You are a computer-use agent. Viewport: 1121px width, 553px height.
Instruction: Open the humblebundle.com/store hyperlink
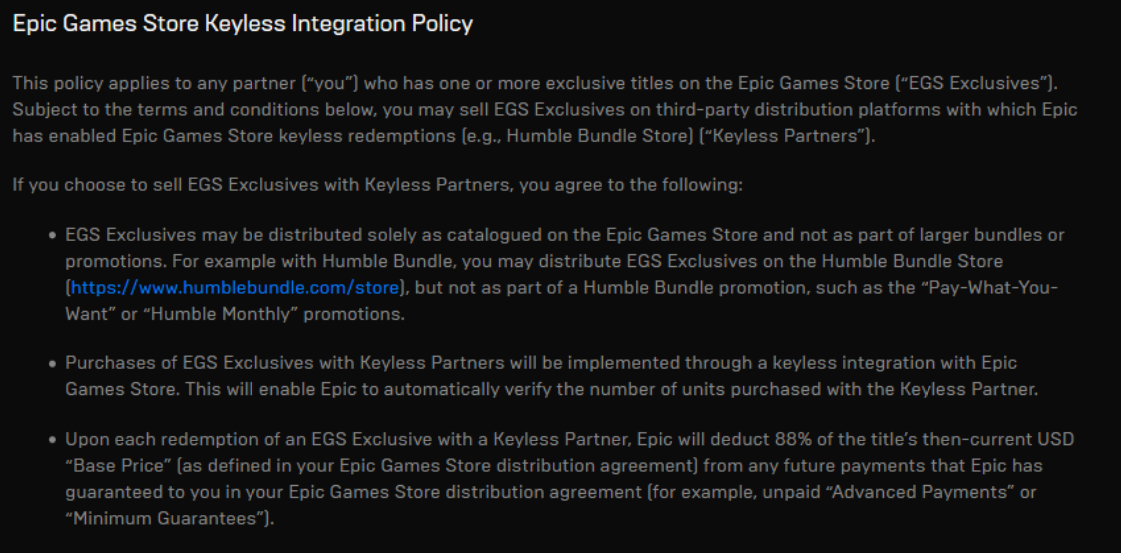point(234,288)
